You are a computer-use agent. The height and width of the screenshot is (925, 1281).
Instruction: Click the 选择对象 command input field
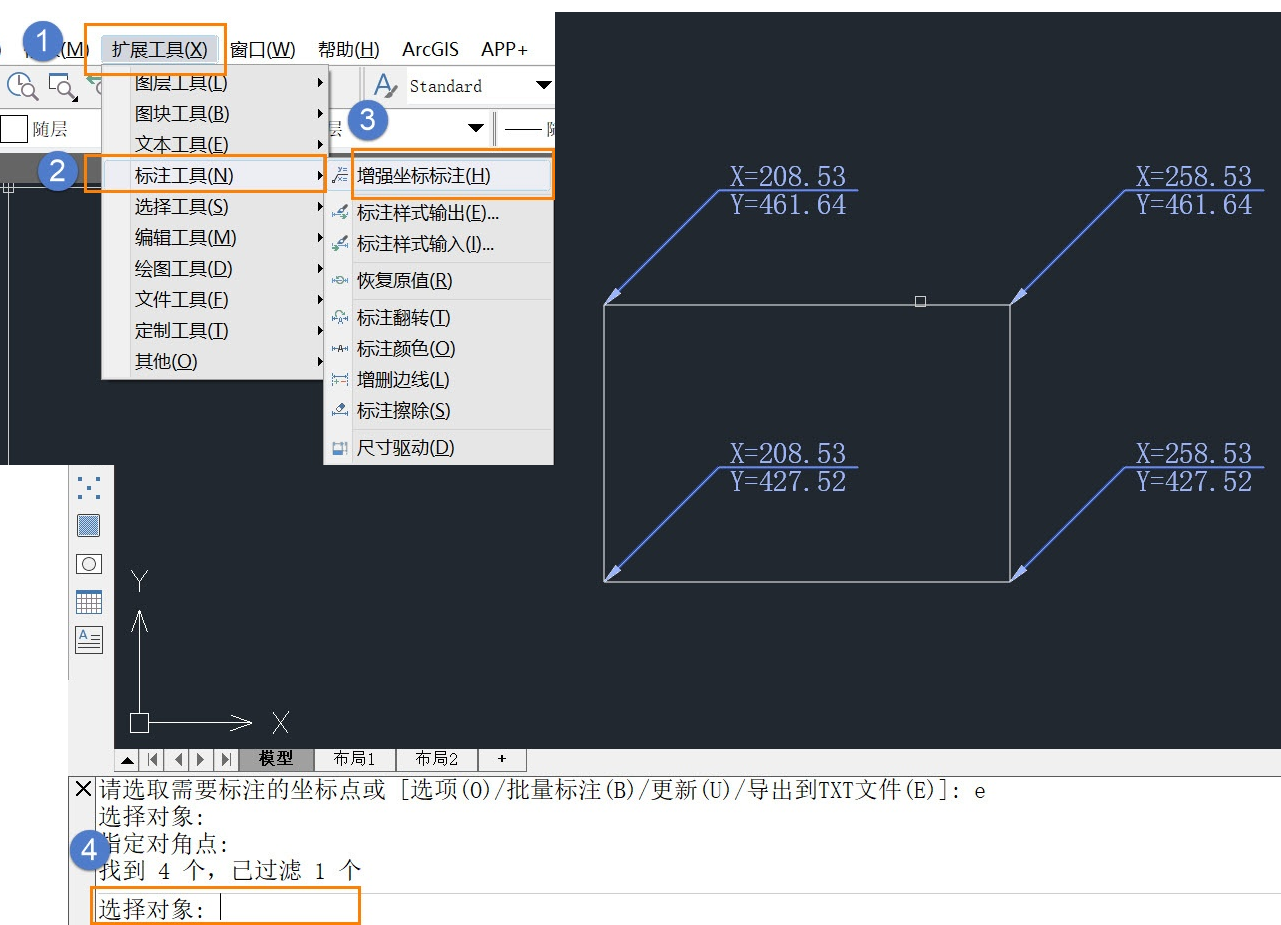[x=225, y=908]
